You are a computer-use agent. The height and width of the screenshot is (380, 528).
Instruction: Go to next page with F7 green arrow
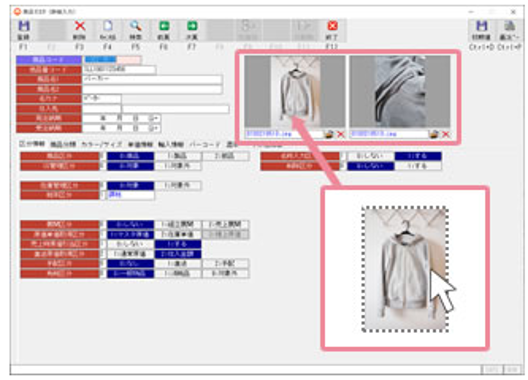tap(192, 26)
